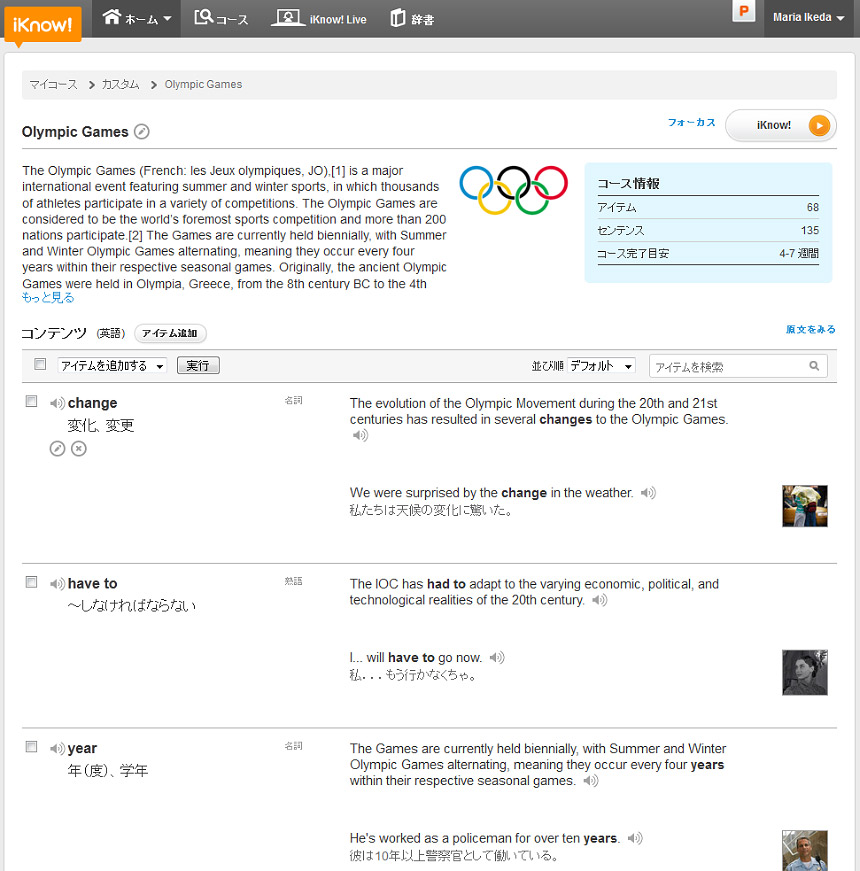Click the コース完了目安 value 4-7 週間

click(x=799, y=253)
